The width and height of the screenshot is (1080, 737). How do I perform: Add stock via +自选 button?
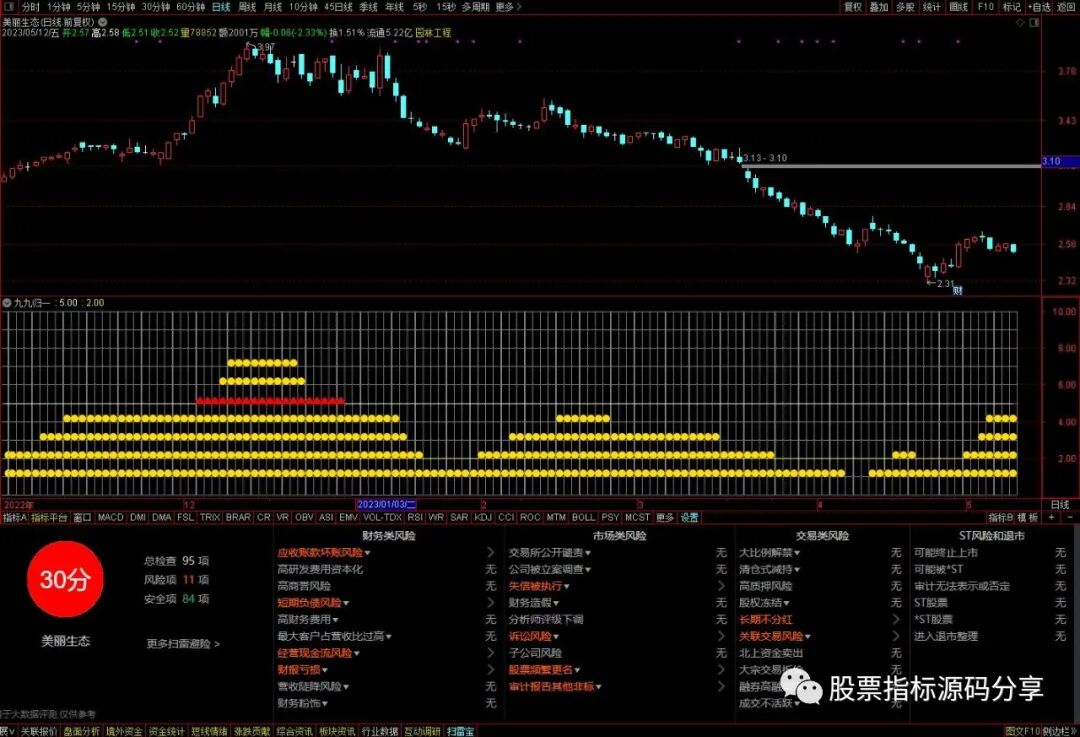click(1039, 7)
